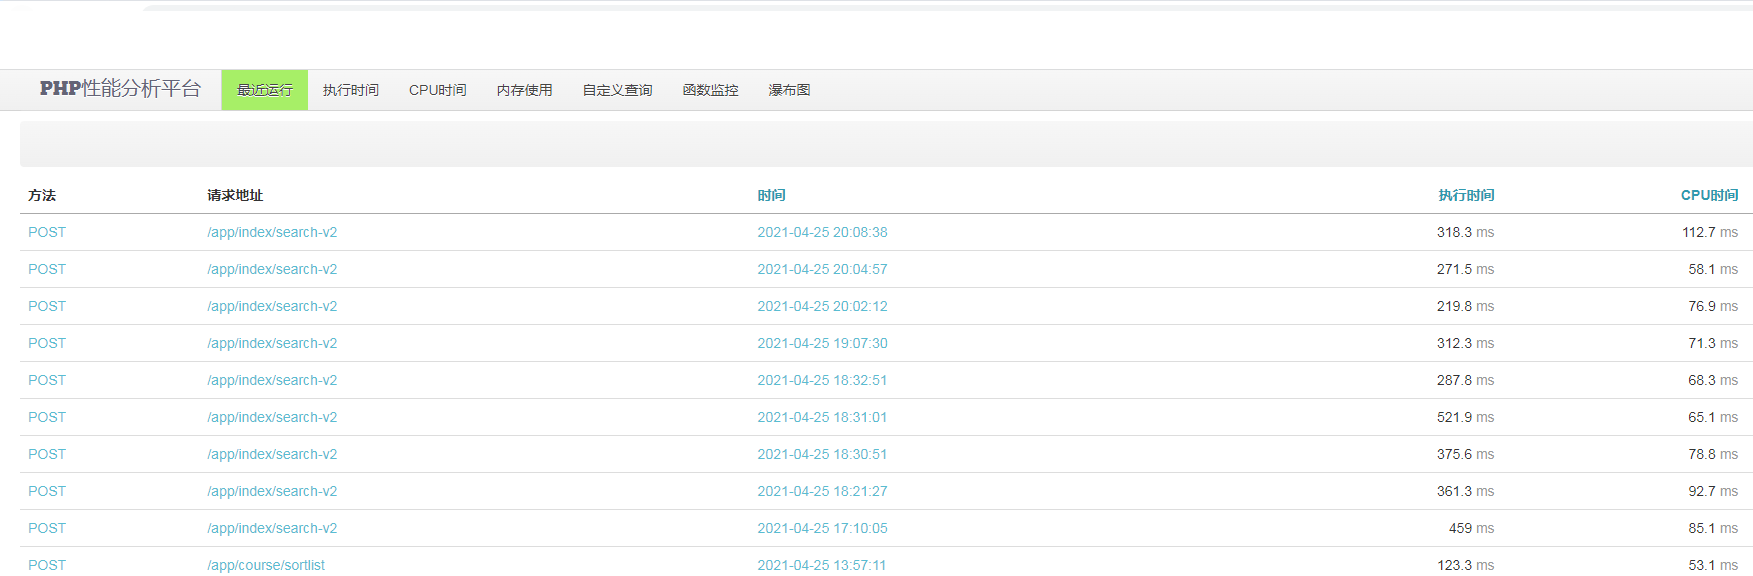Open the 最近运行 tab
The width and height of the screenshot is (1753, 576).
pos(264,90)
